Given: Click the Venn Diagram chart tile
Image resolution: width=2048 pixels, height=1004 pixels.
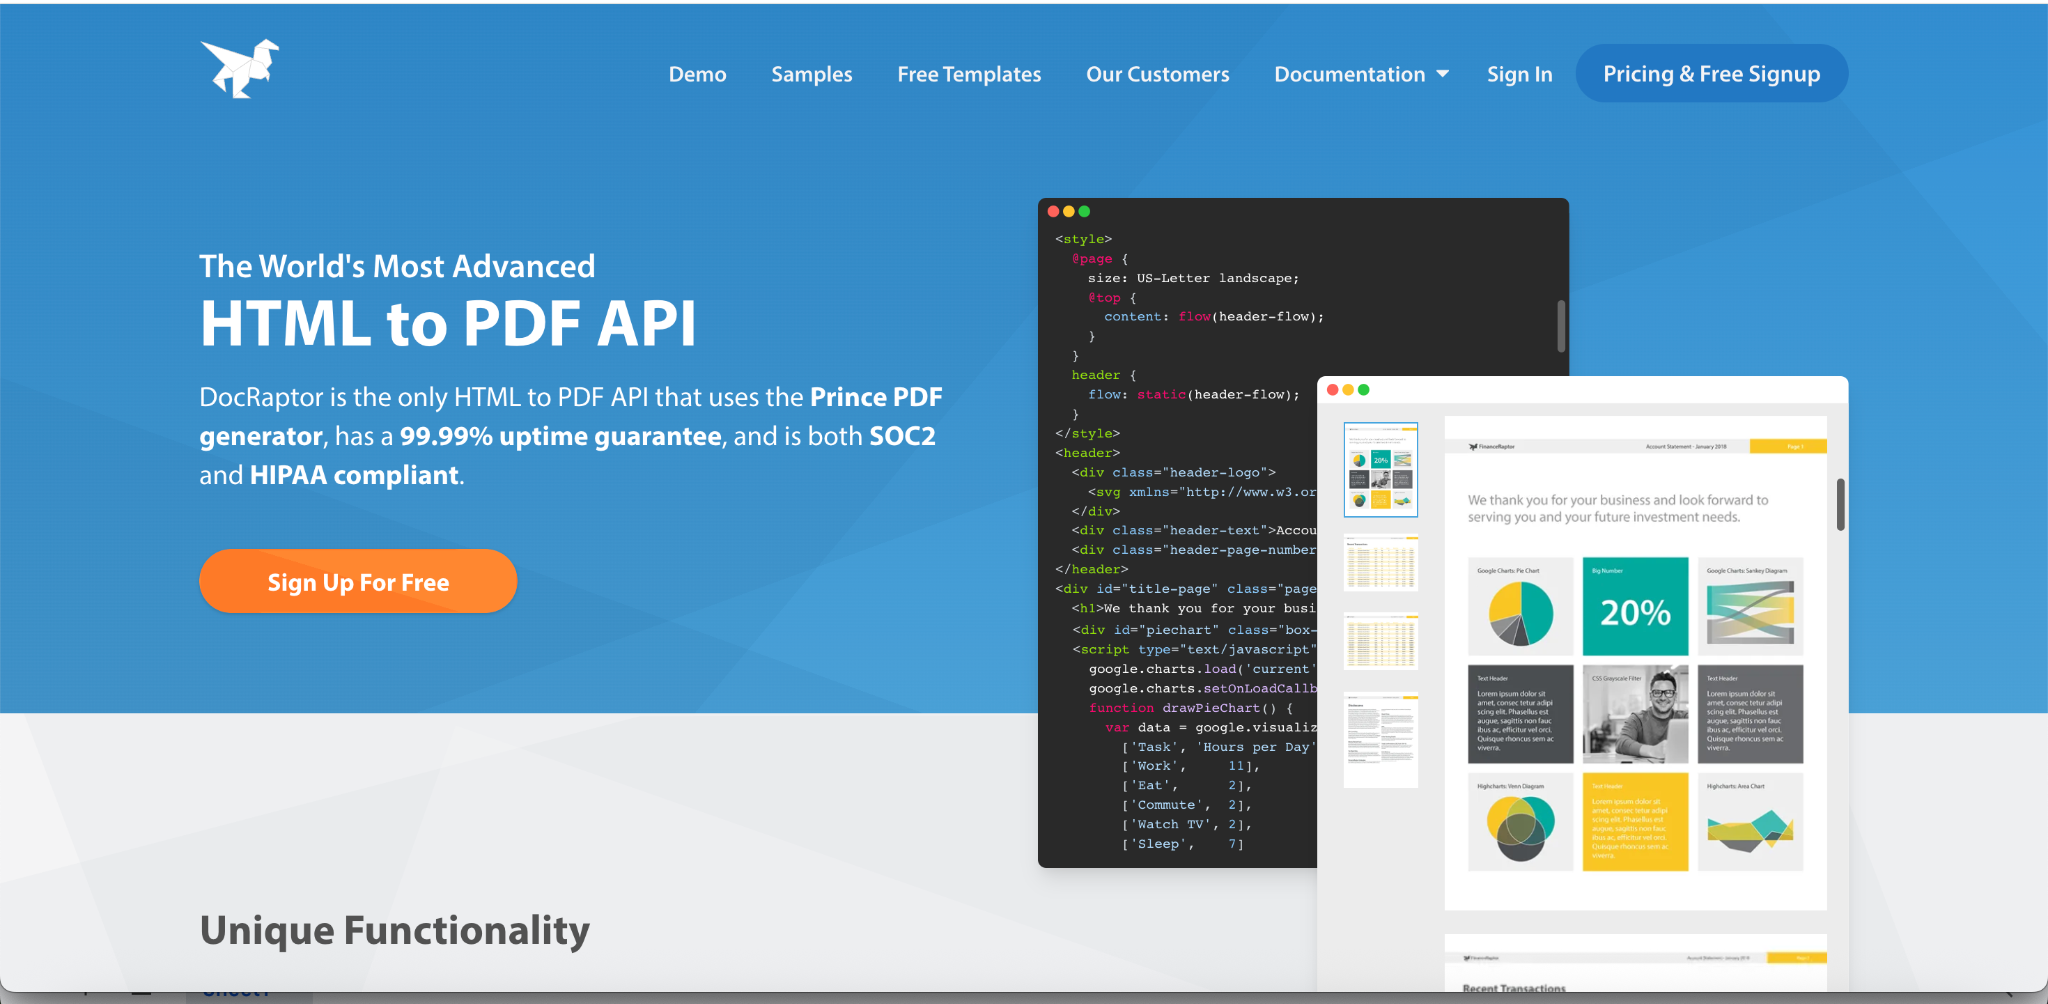Looking at the screenshot, I should pos(1520,822).
